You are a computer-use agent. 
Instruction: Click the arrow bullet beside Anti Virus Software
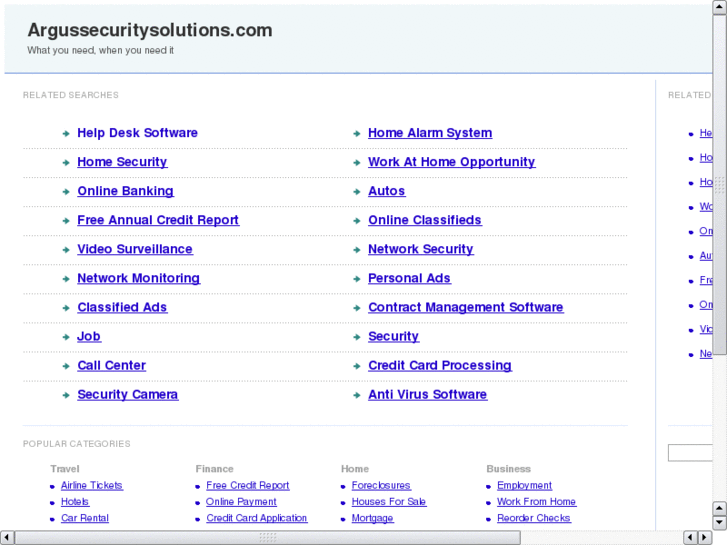click(x=357, y=395)
